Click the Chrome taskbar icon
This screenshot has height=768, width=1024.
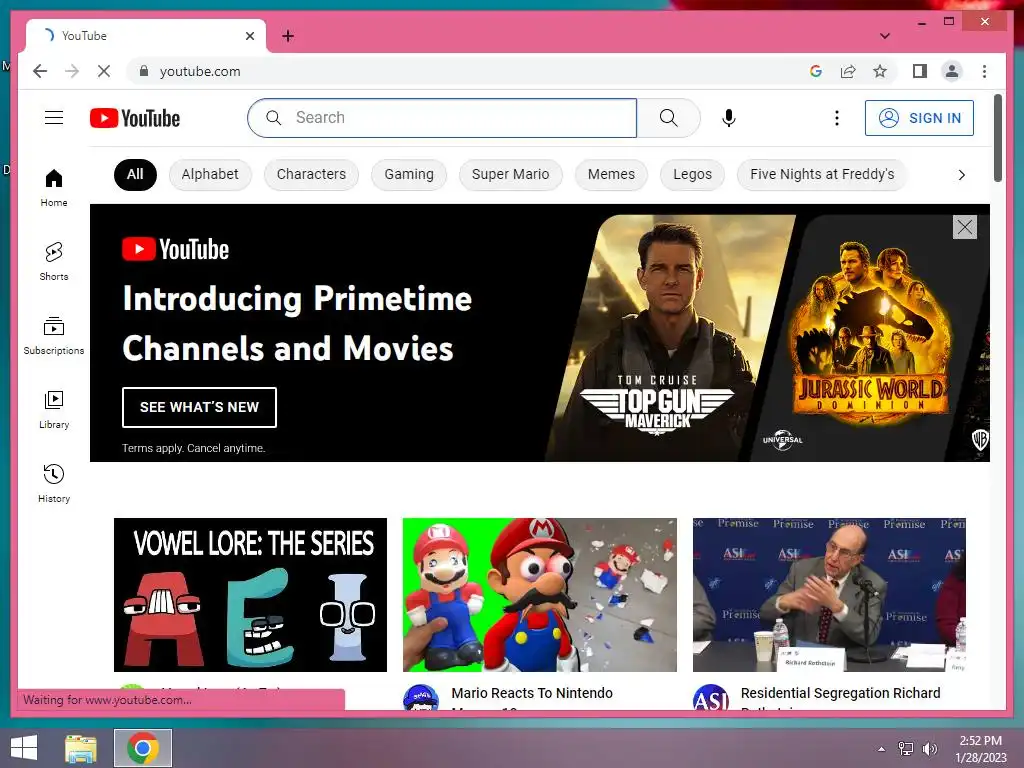143,748
